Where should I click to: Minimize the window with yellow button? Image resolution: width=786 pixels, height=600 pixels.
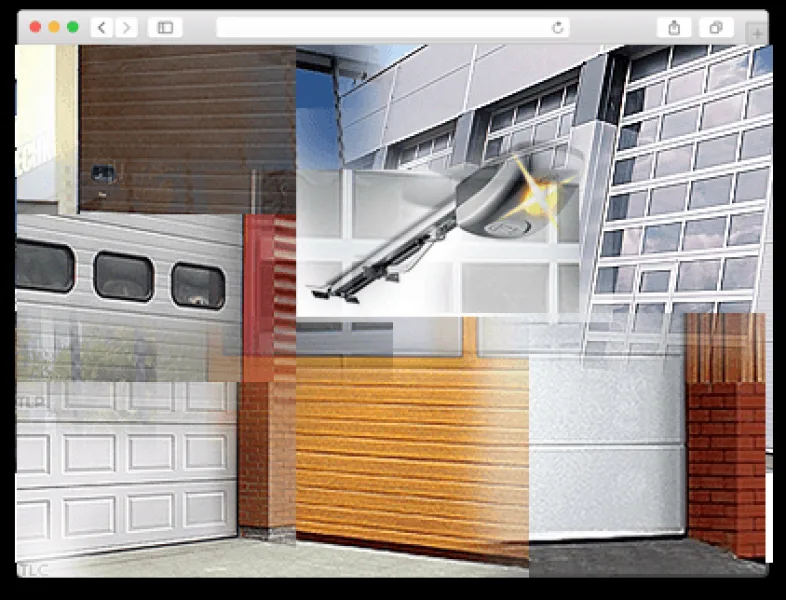[54, 27]
